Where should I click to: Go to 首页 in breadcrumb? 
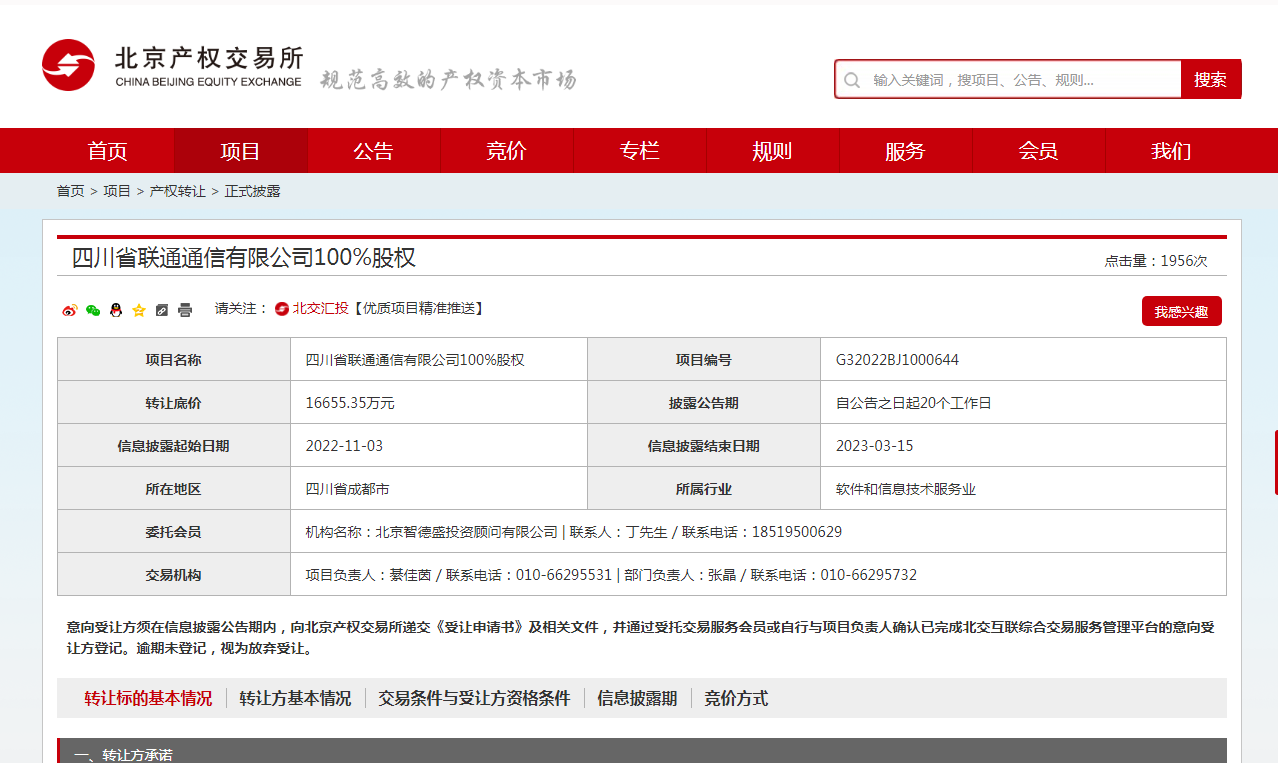[x=70, y=191]
